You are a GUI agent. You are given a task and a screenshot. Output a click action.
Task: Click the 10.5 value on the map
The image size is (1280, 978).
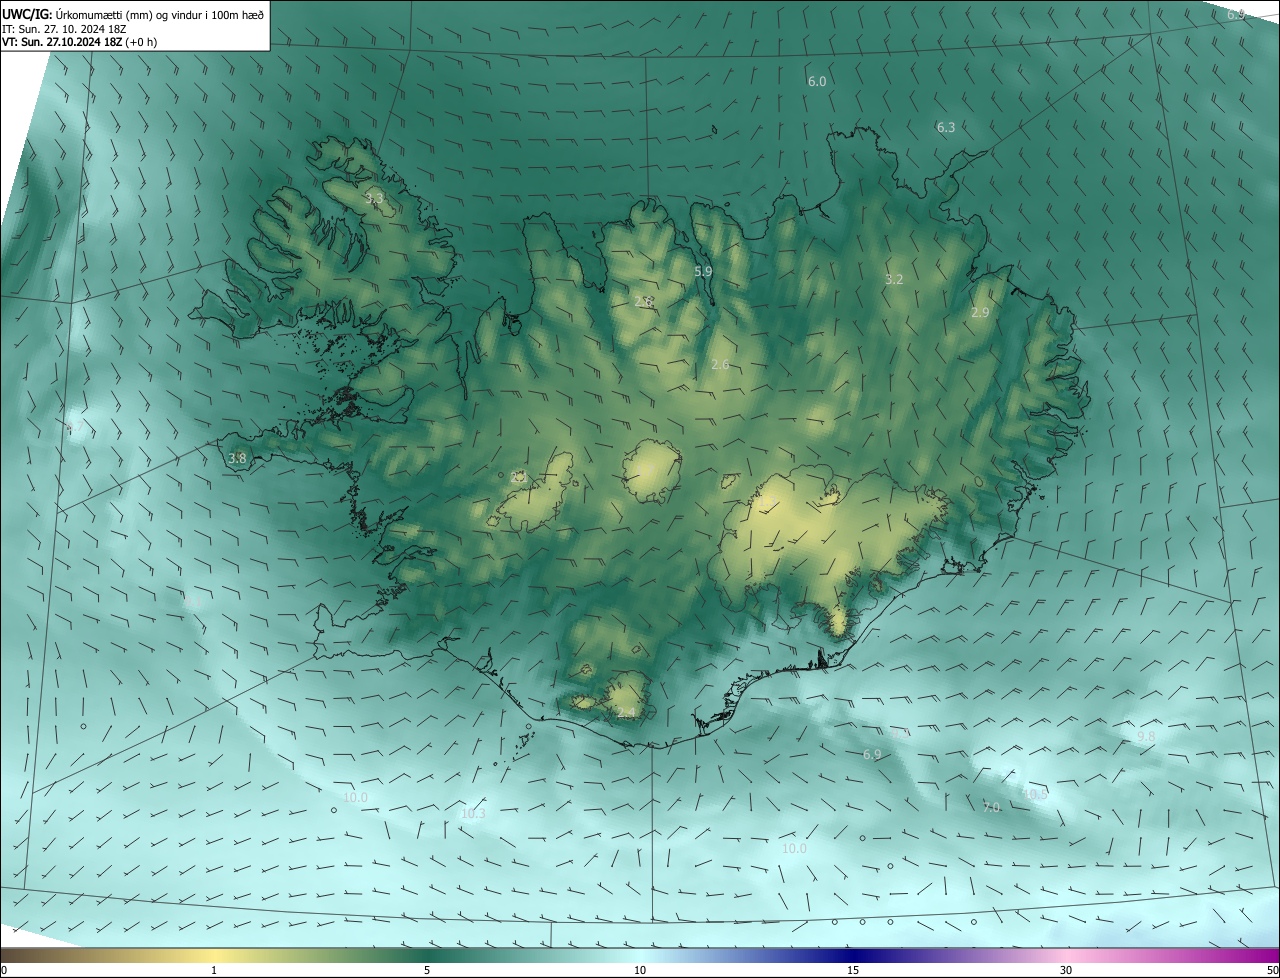coord(1035,794)
